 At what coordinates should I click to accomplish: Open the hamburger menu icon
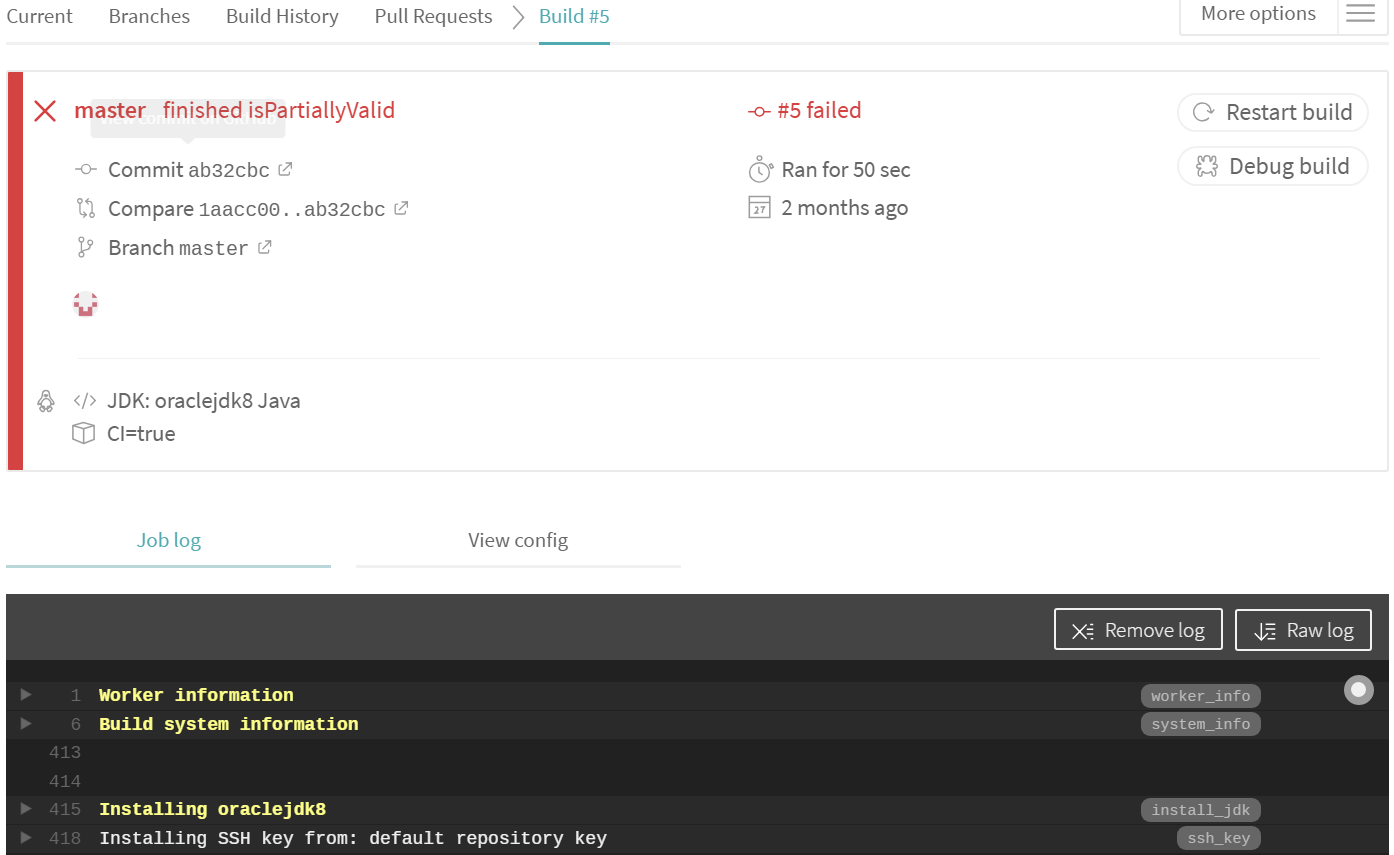[x=1360, y=14]
